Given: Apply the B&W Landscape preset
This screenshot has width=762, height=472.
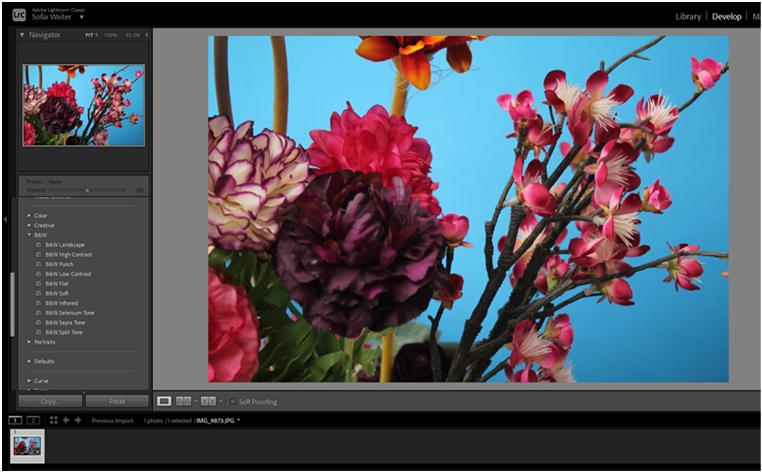Looking at the screenshot, I should click(x=65, y=245).
